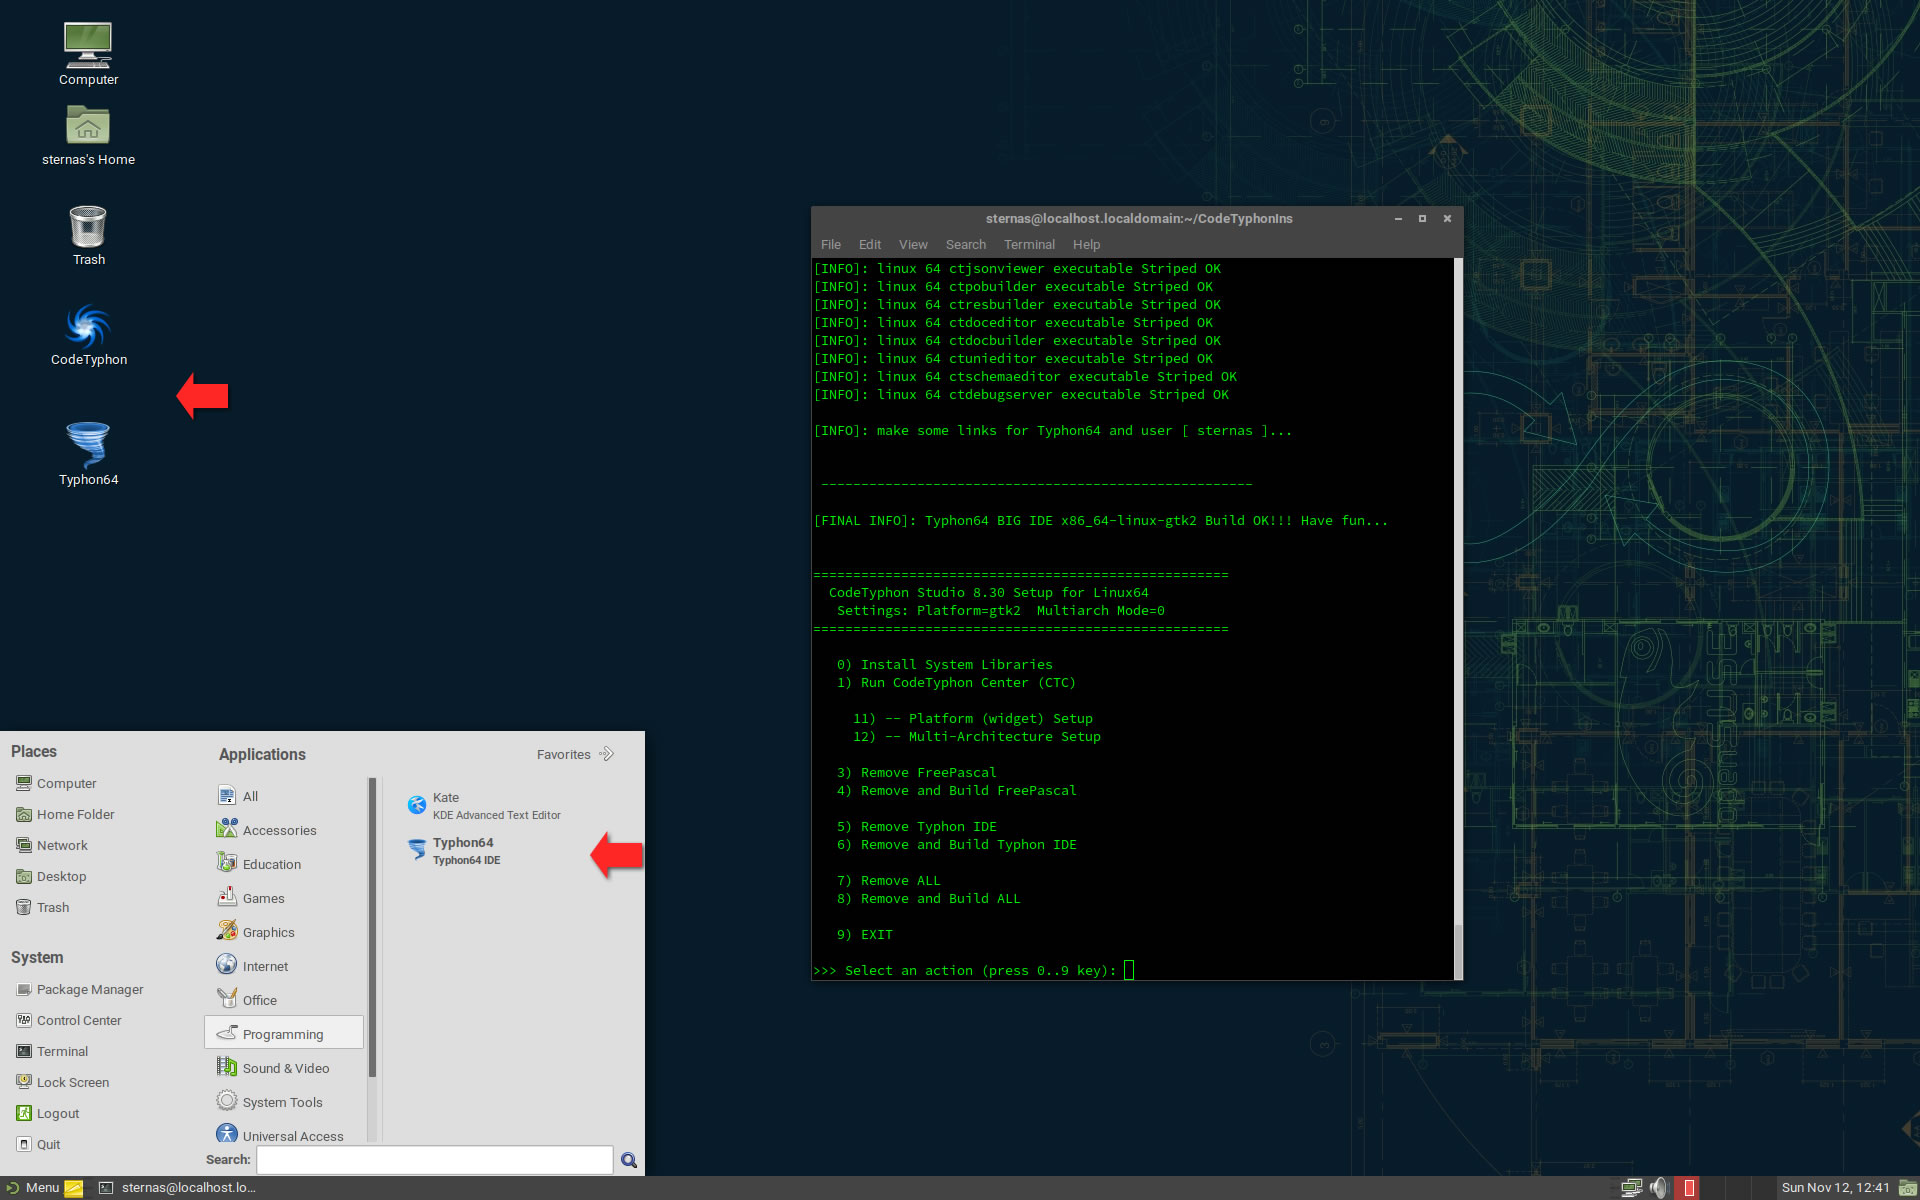Click the red battery tray indicator
This screenshot has height=1200, width=1920.
point(1689,1188)
